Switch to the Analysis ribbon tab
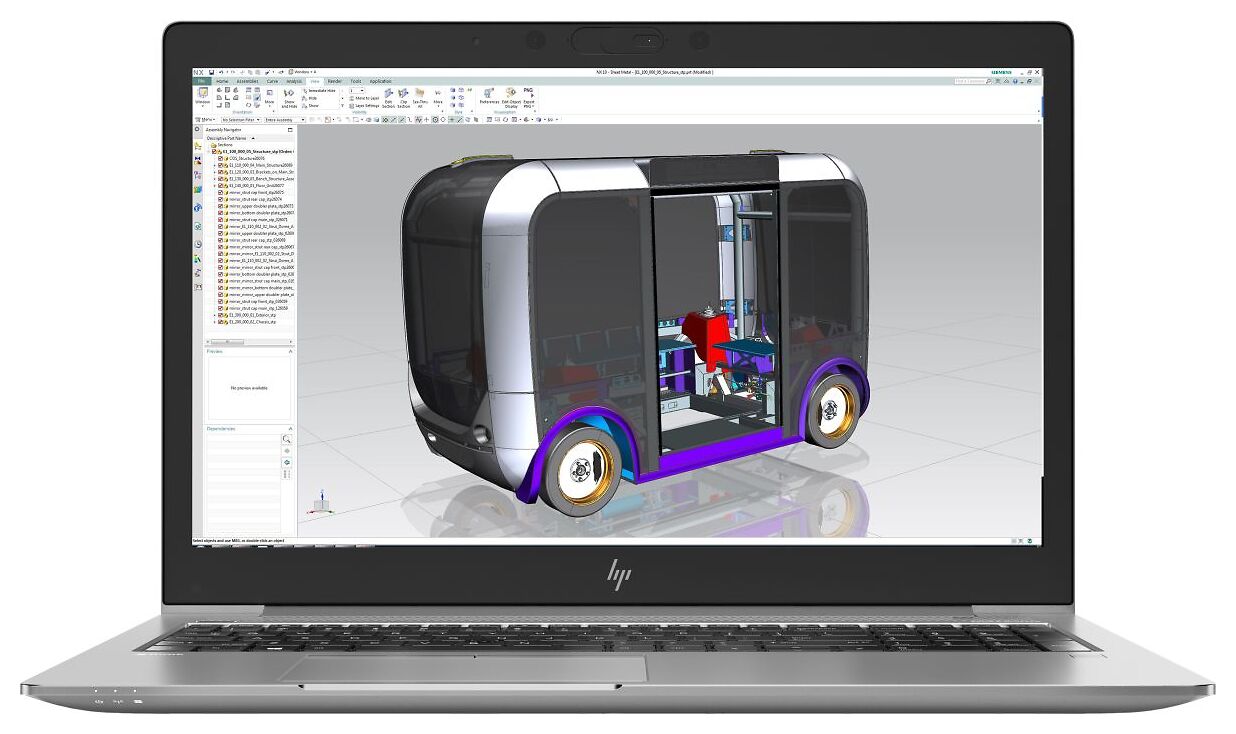1236x734 pixels. coord(294,81)
